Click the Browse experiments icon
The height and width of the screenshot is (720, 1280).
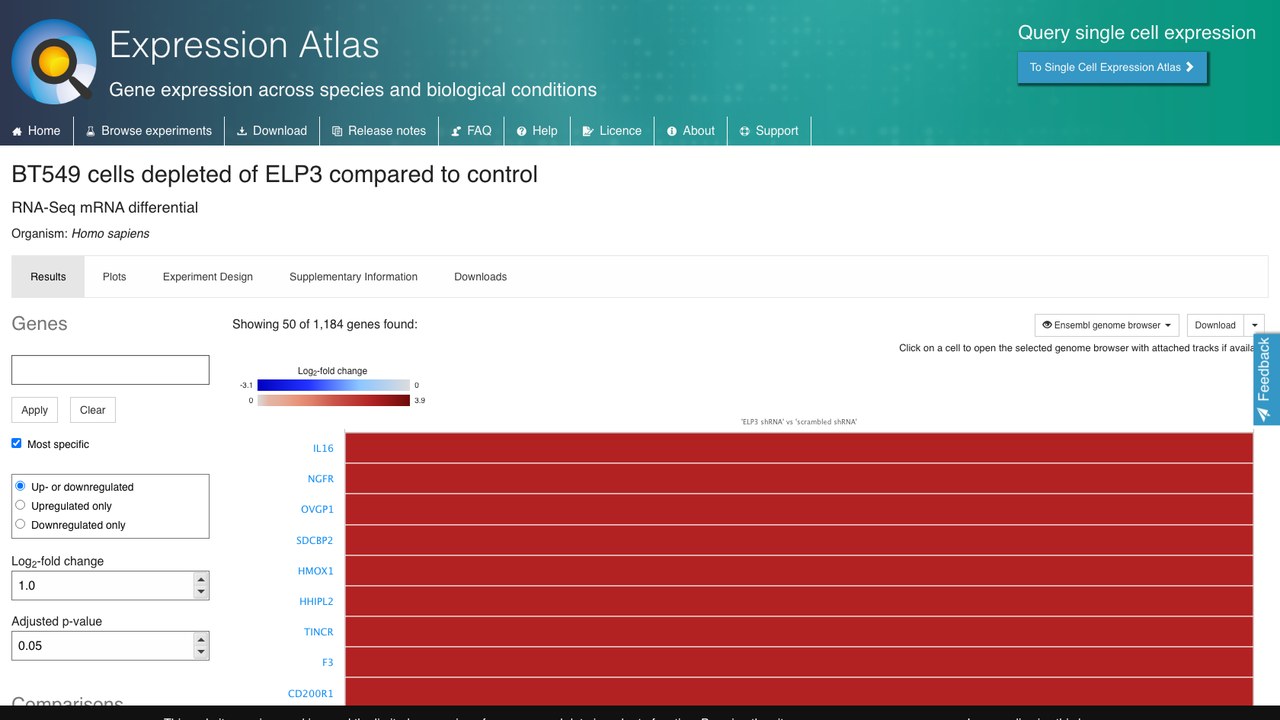coord(90,131)
